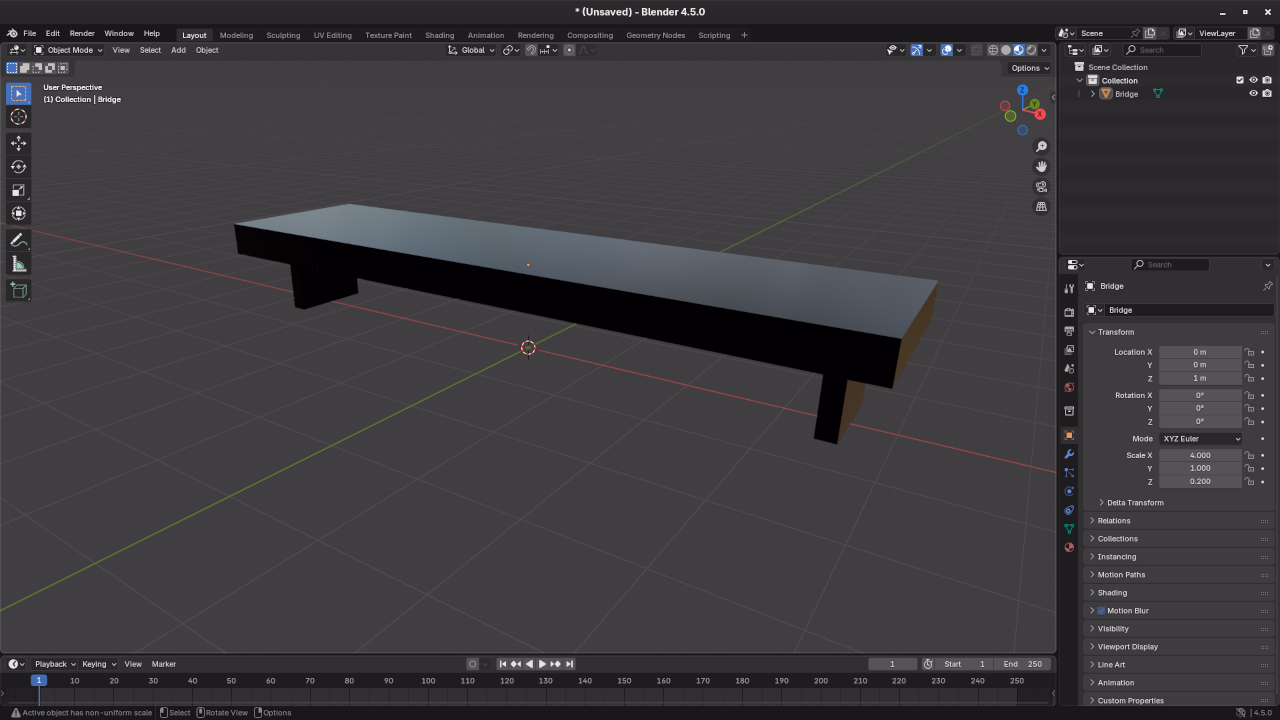Open the File menu
Image resolution: width=1280 pixels, height=720 pixels.
coord(30,33)
